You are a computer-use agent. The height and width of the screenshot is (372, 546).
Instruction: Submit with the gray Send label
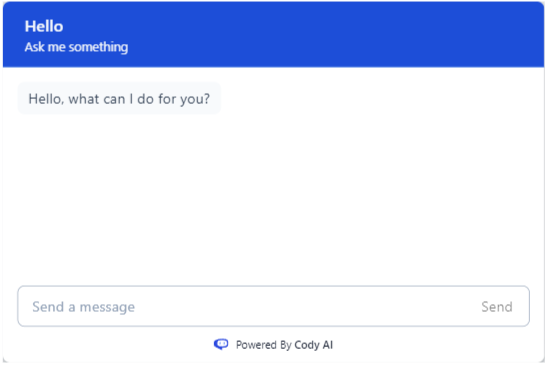point(497,307)
